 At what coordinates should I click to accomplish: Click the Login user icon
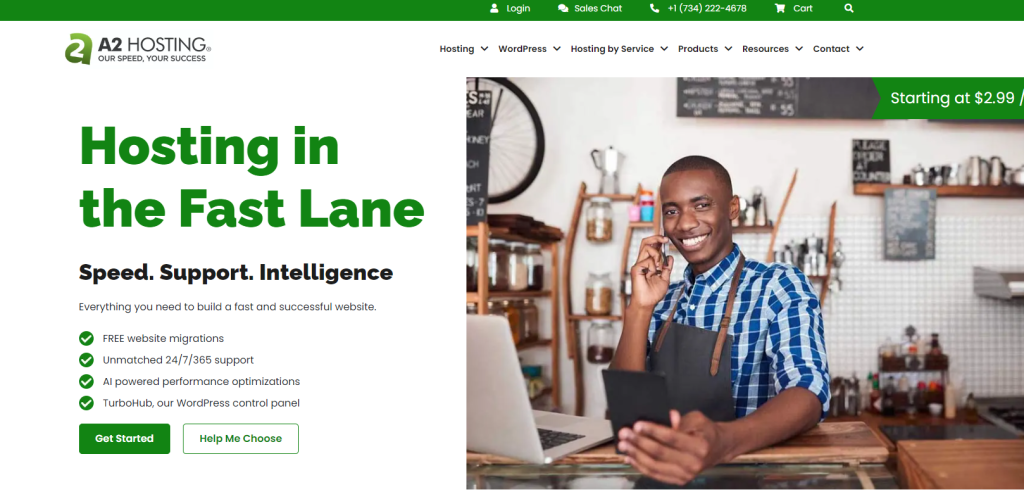click(494, 8)
